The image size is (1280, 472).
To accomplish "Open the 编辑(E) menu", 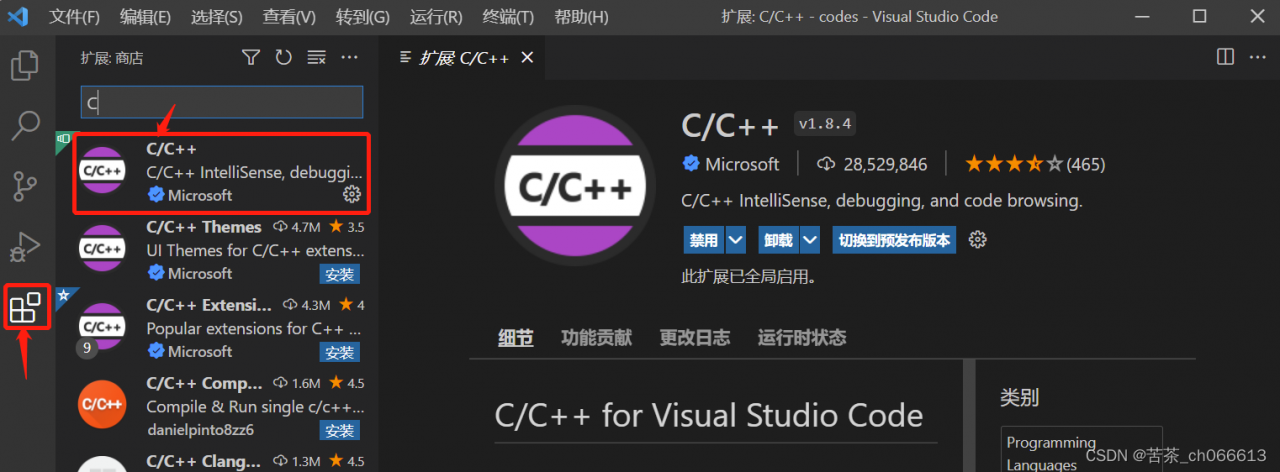I will pyautogui.click(x=145, y=17).
